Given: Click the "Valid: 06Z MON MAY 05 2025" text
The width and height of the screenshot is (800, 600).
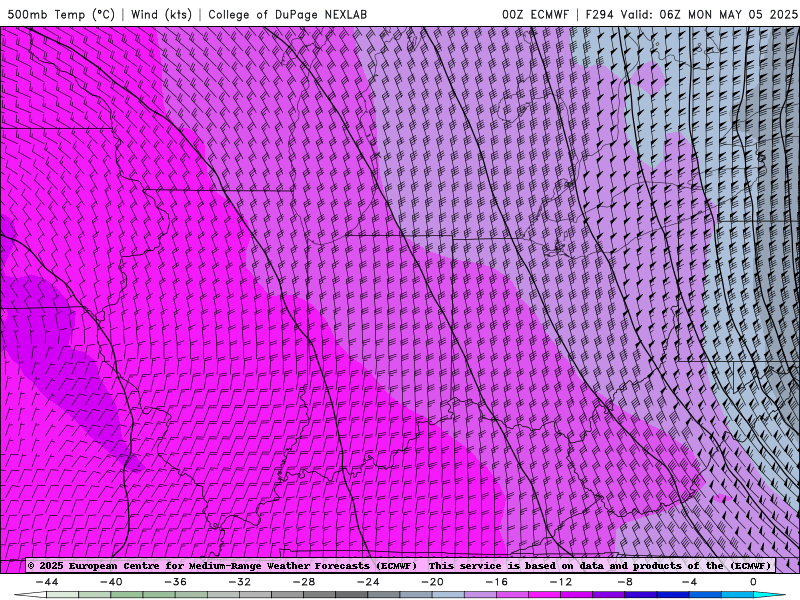Looking at the screenshot, I should click(x=709, y=14).
